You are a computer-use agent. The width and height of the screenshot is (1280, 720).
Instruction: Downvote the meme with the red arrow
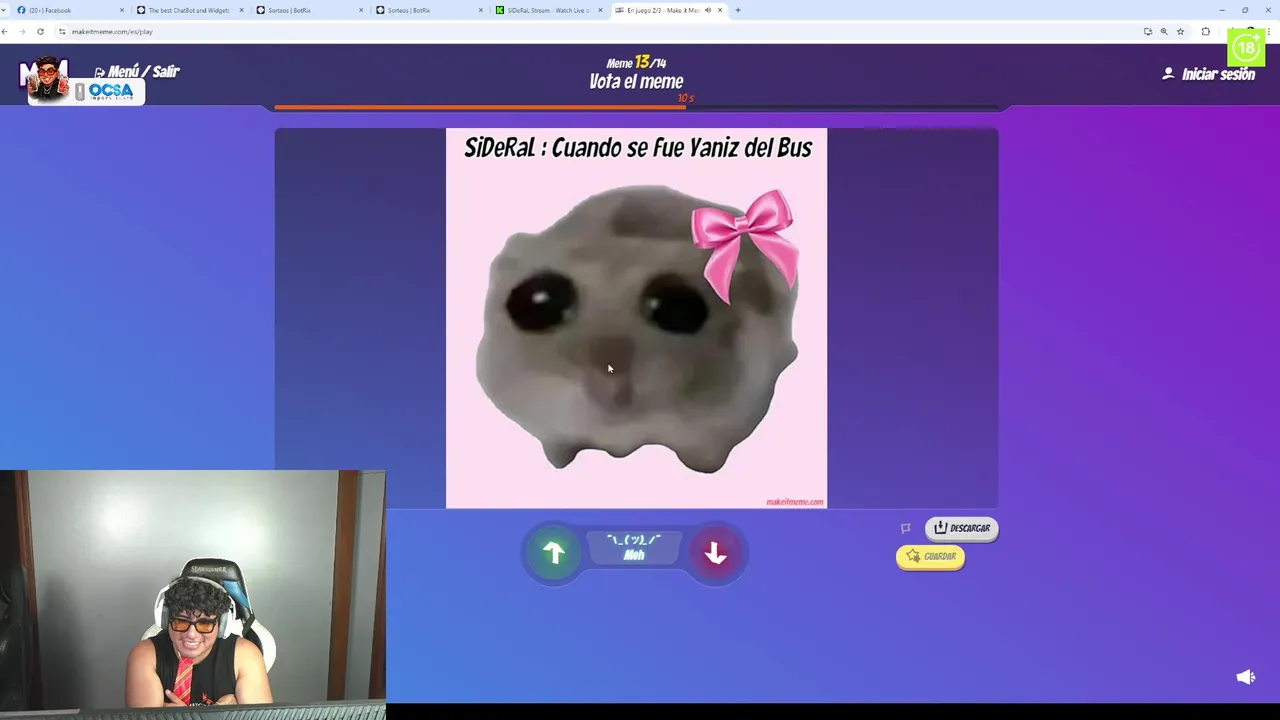coord(715,553)
